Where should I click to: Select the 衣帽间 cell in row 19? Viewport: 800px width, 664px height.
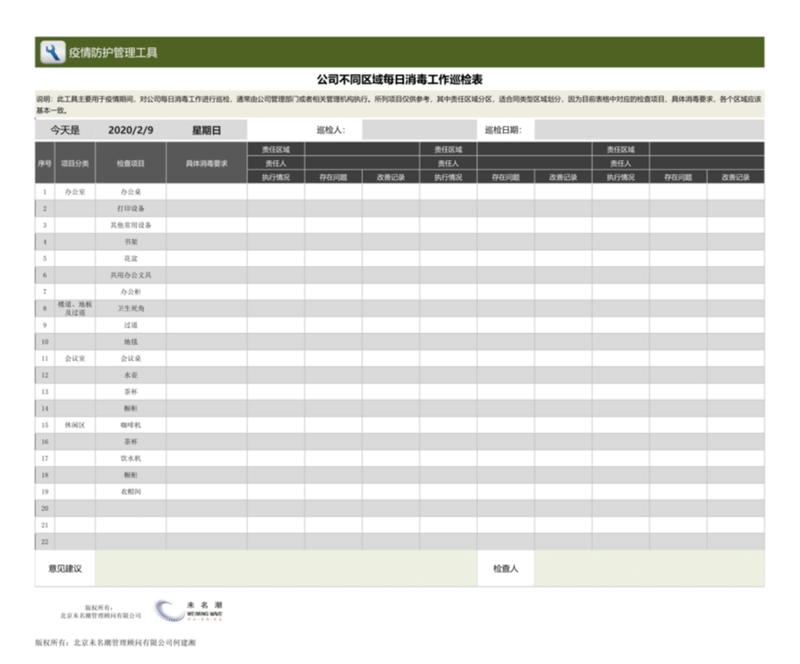pos(130,492)
